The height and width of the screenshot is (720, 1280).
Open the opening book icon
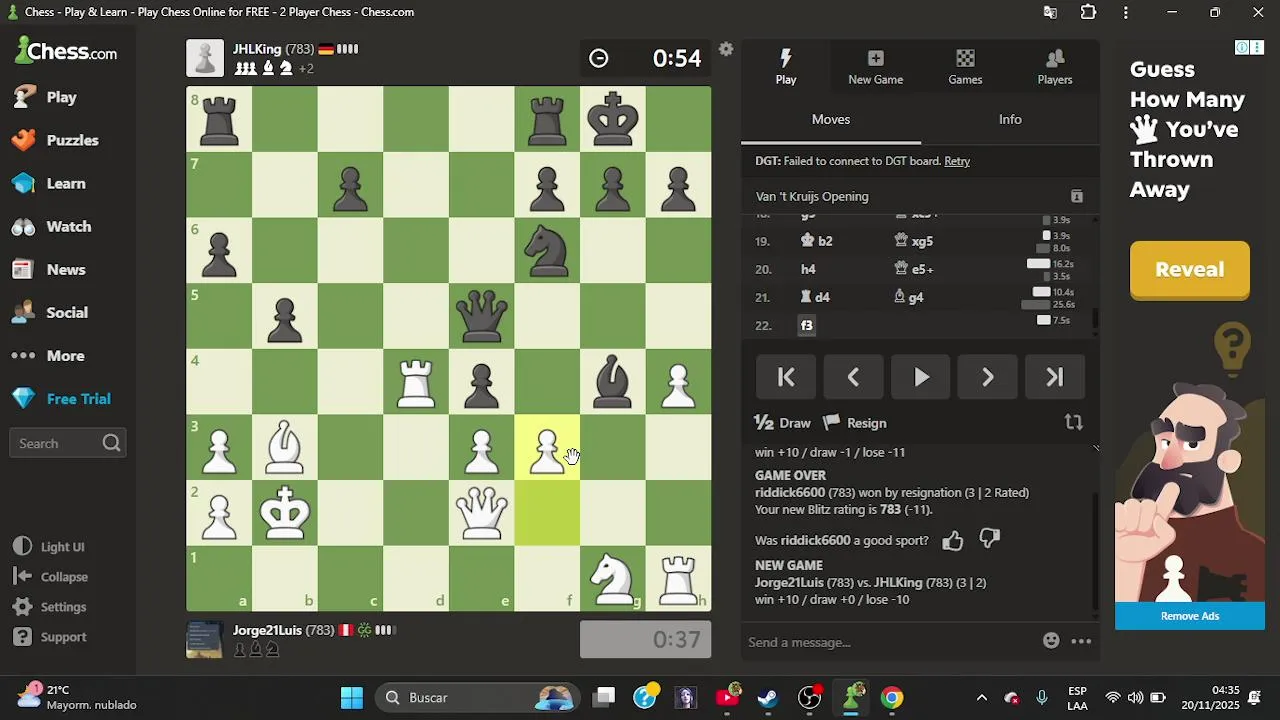pos(1077,196)
